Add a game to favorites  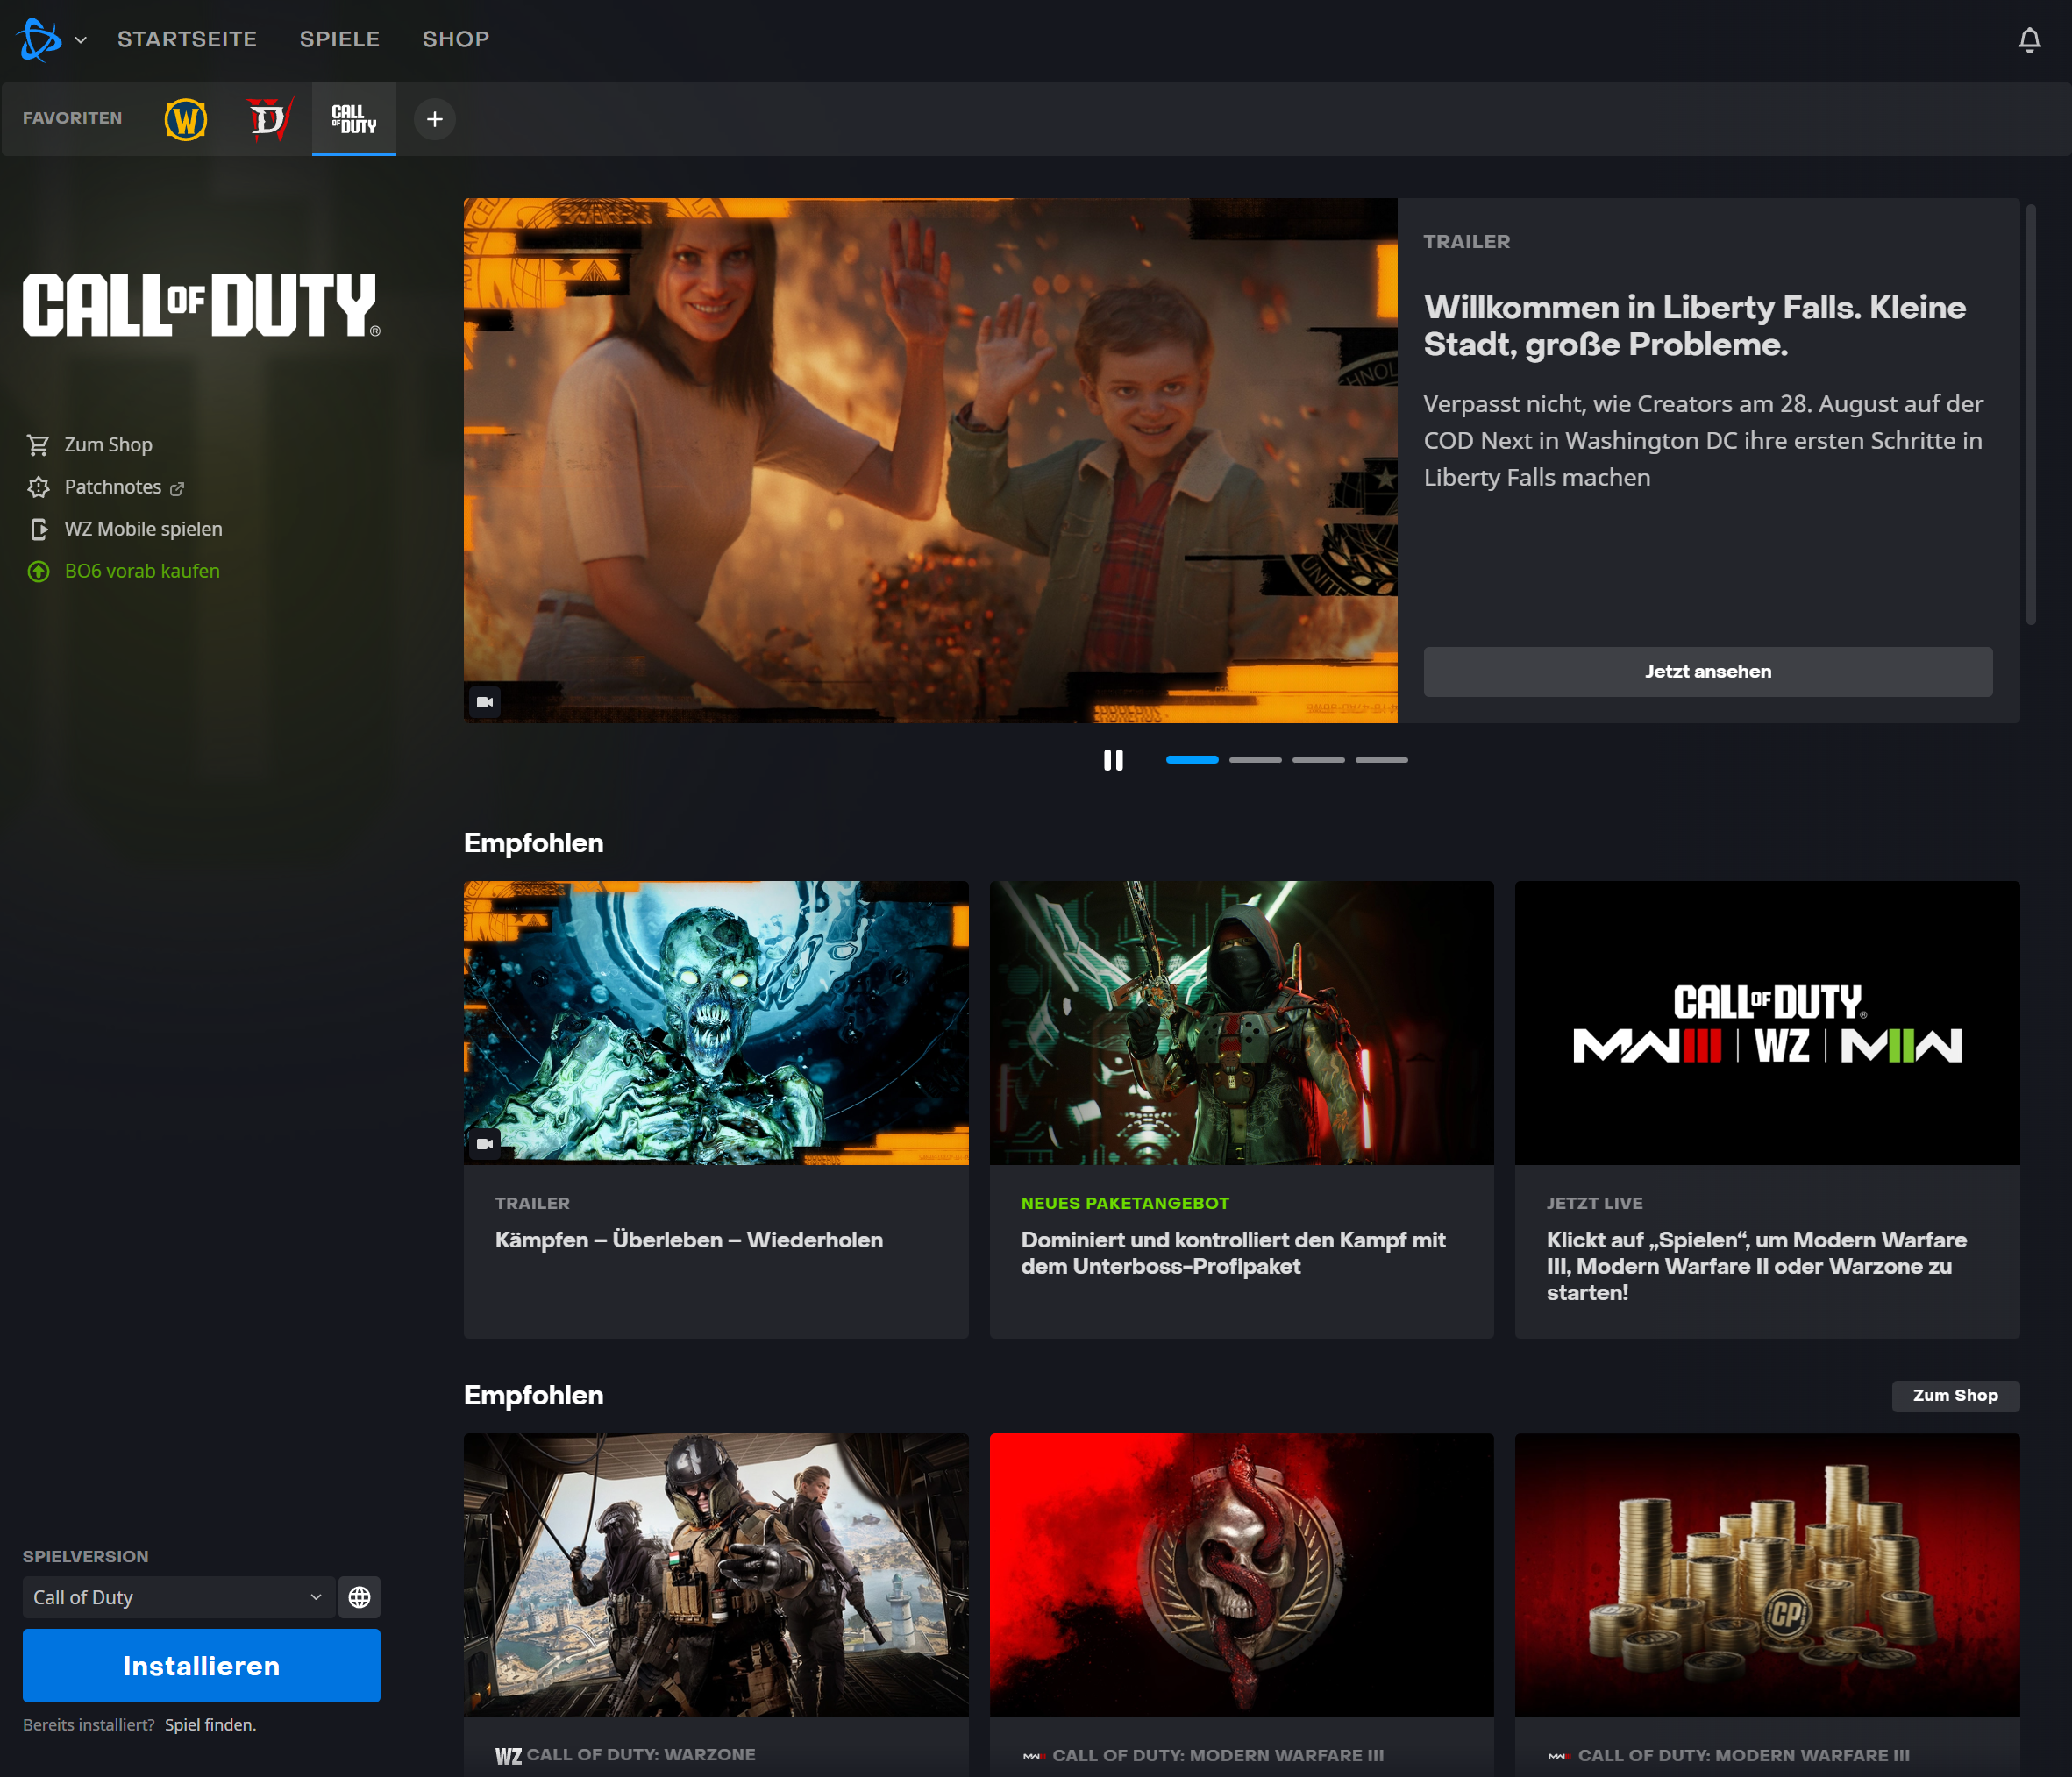tap(434, 119)
